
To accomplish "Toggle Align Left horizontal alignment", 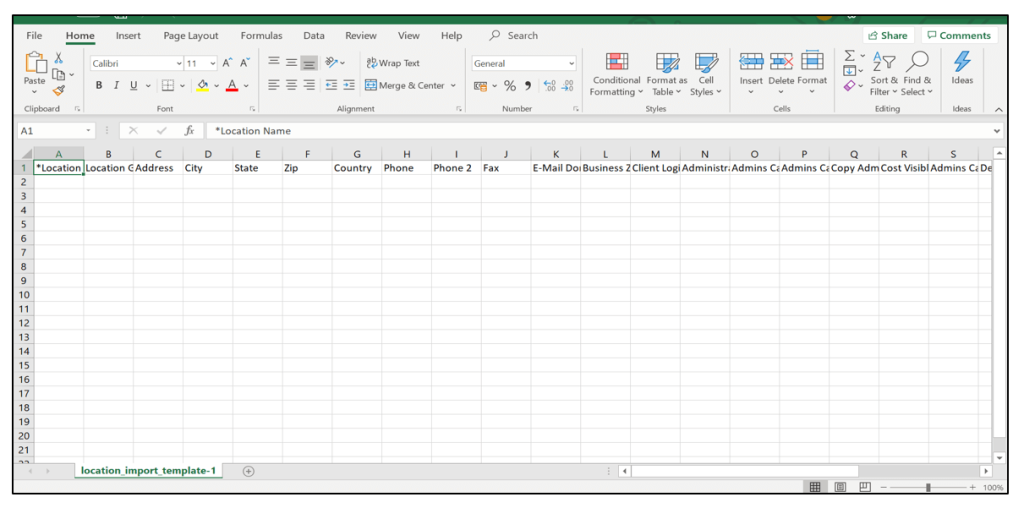I will (274, 86).
